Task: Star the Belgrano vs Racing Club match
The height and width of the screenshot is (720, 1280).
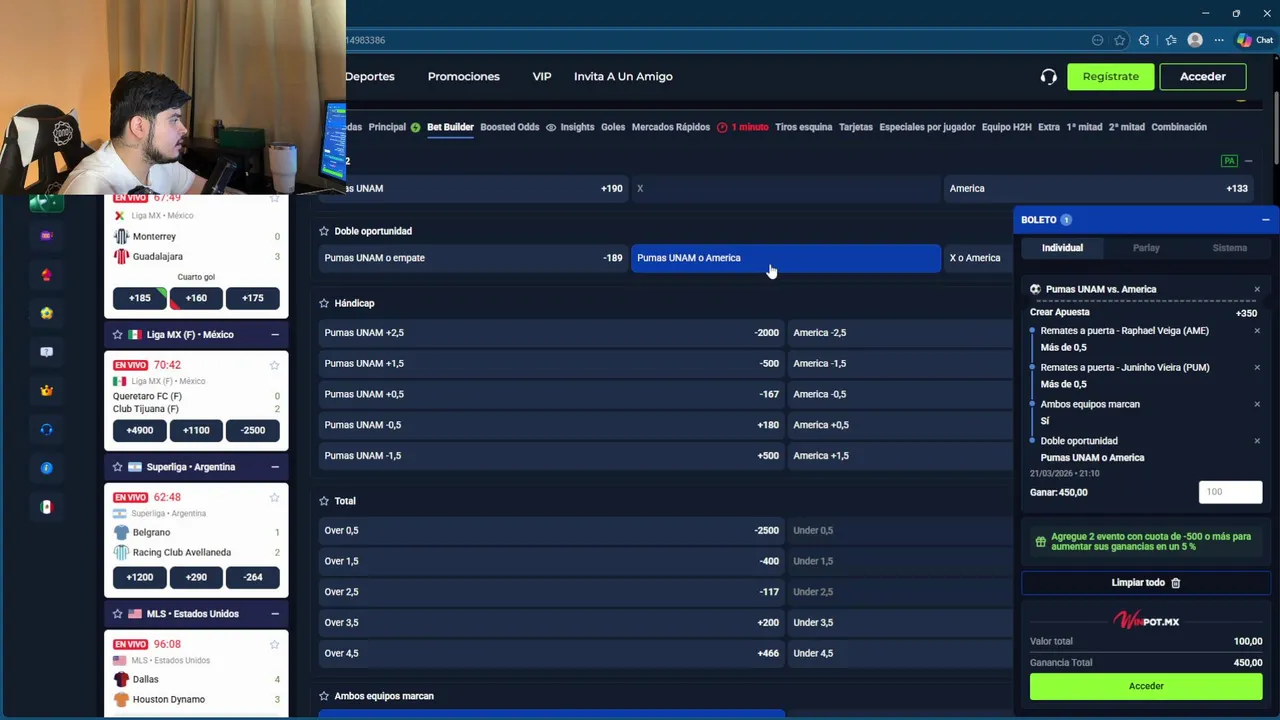Action: [x=274, y=497]
